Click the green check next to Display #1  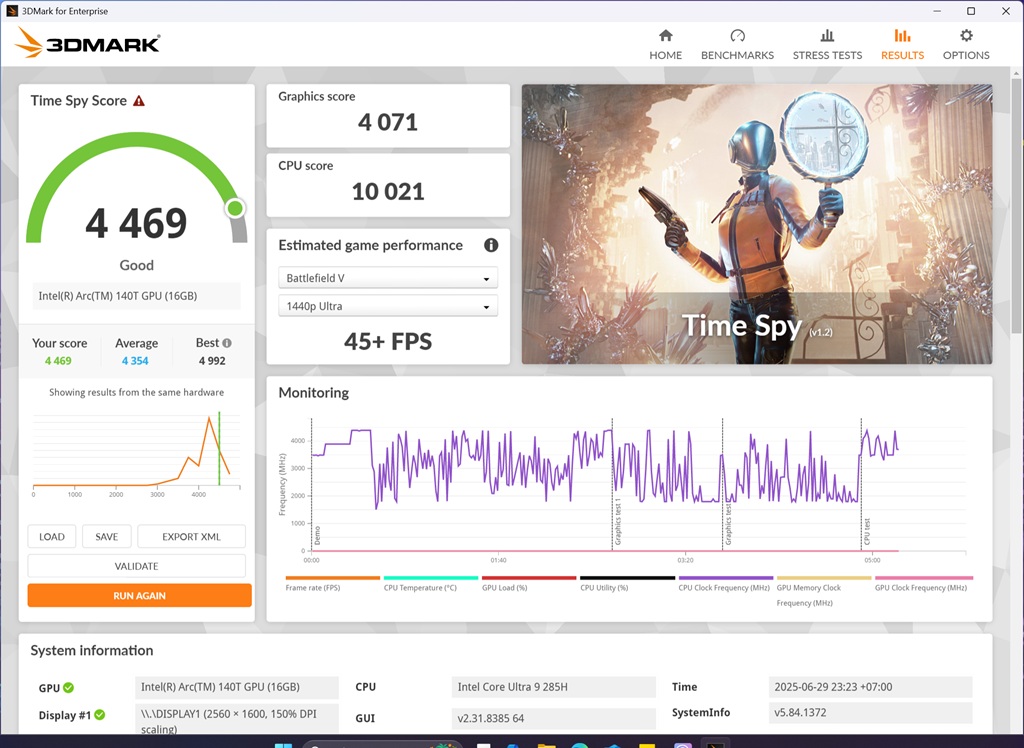point(99,715)
